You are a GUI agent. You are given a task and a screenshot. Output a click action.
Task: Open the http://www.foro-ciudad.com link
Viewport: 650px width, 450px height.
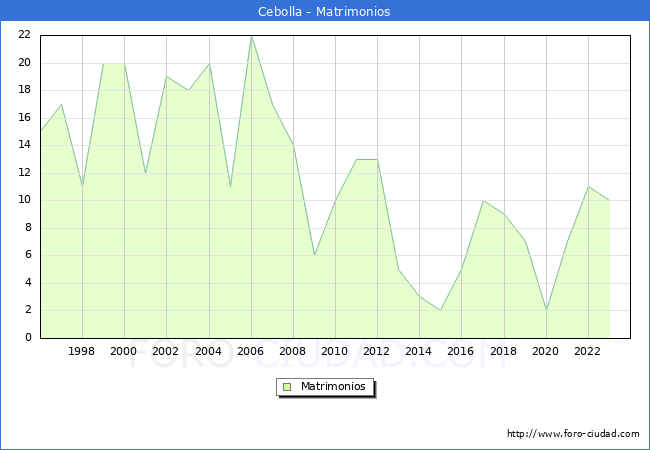click(x=573, y=434)
